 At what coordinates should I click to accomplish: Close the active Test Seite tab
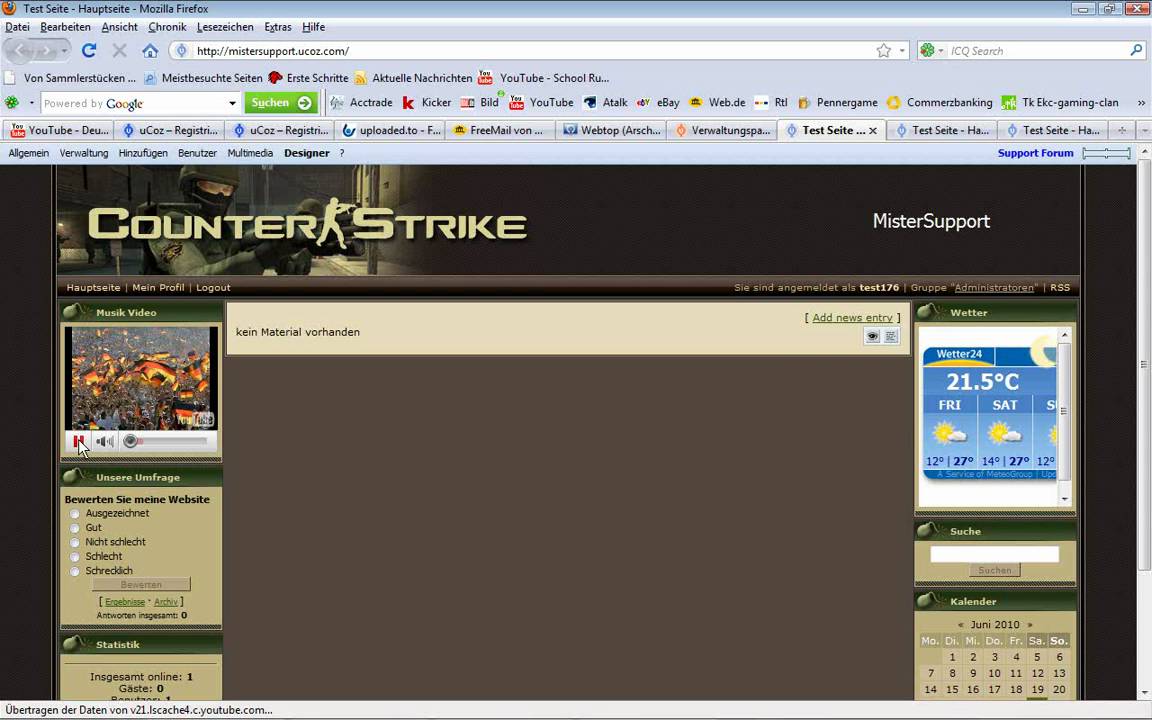pos(873,130)
